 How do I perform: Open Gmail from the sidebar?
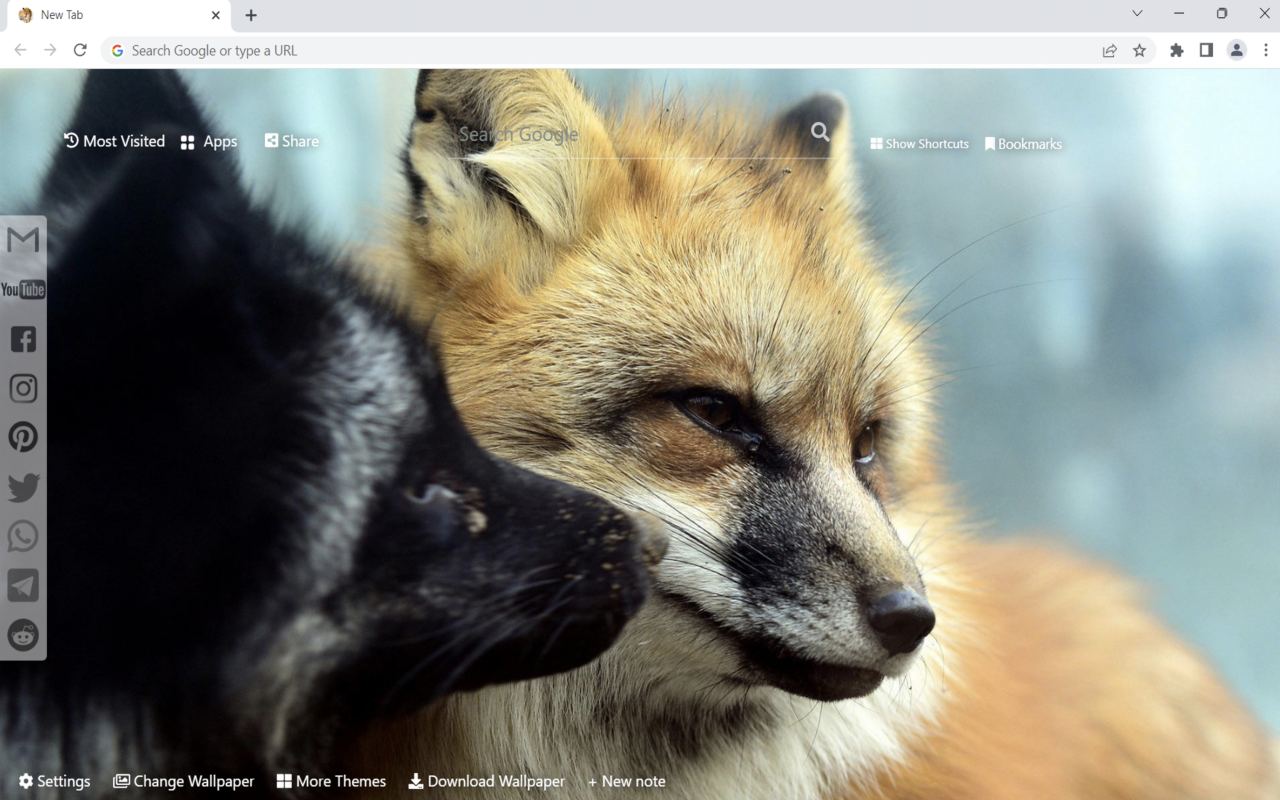pyautogui.click(x=23, y=240)
